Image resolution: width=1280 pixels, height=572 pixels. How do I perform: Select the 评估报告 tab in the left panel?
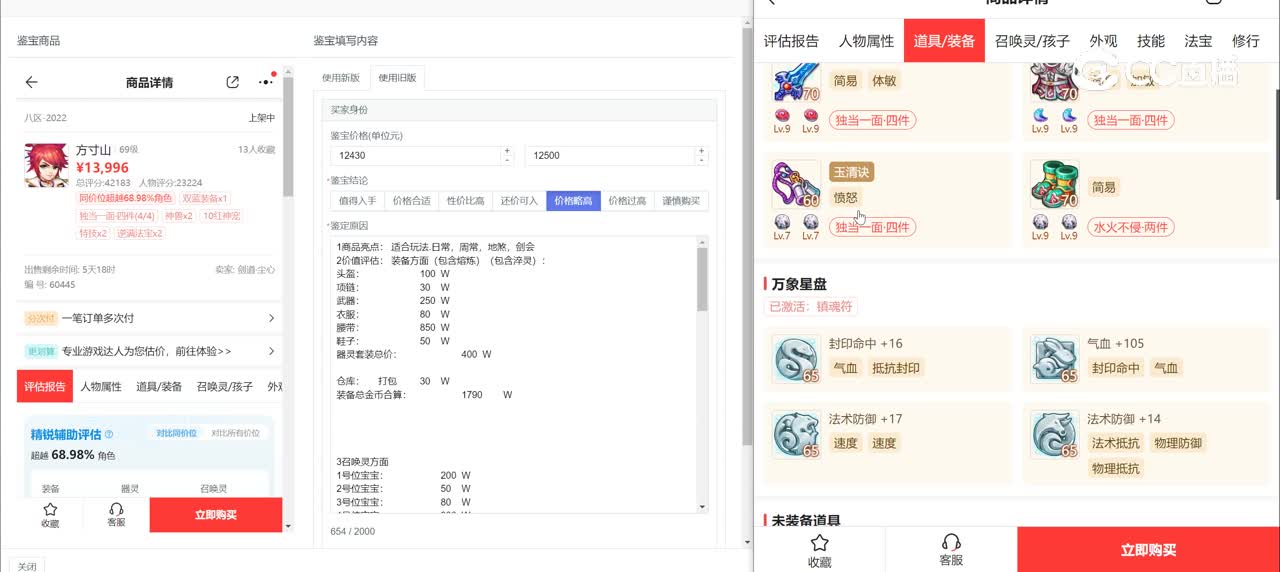[x=45, y=386]
